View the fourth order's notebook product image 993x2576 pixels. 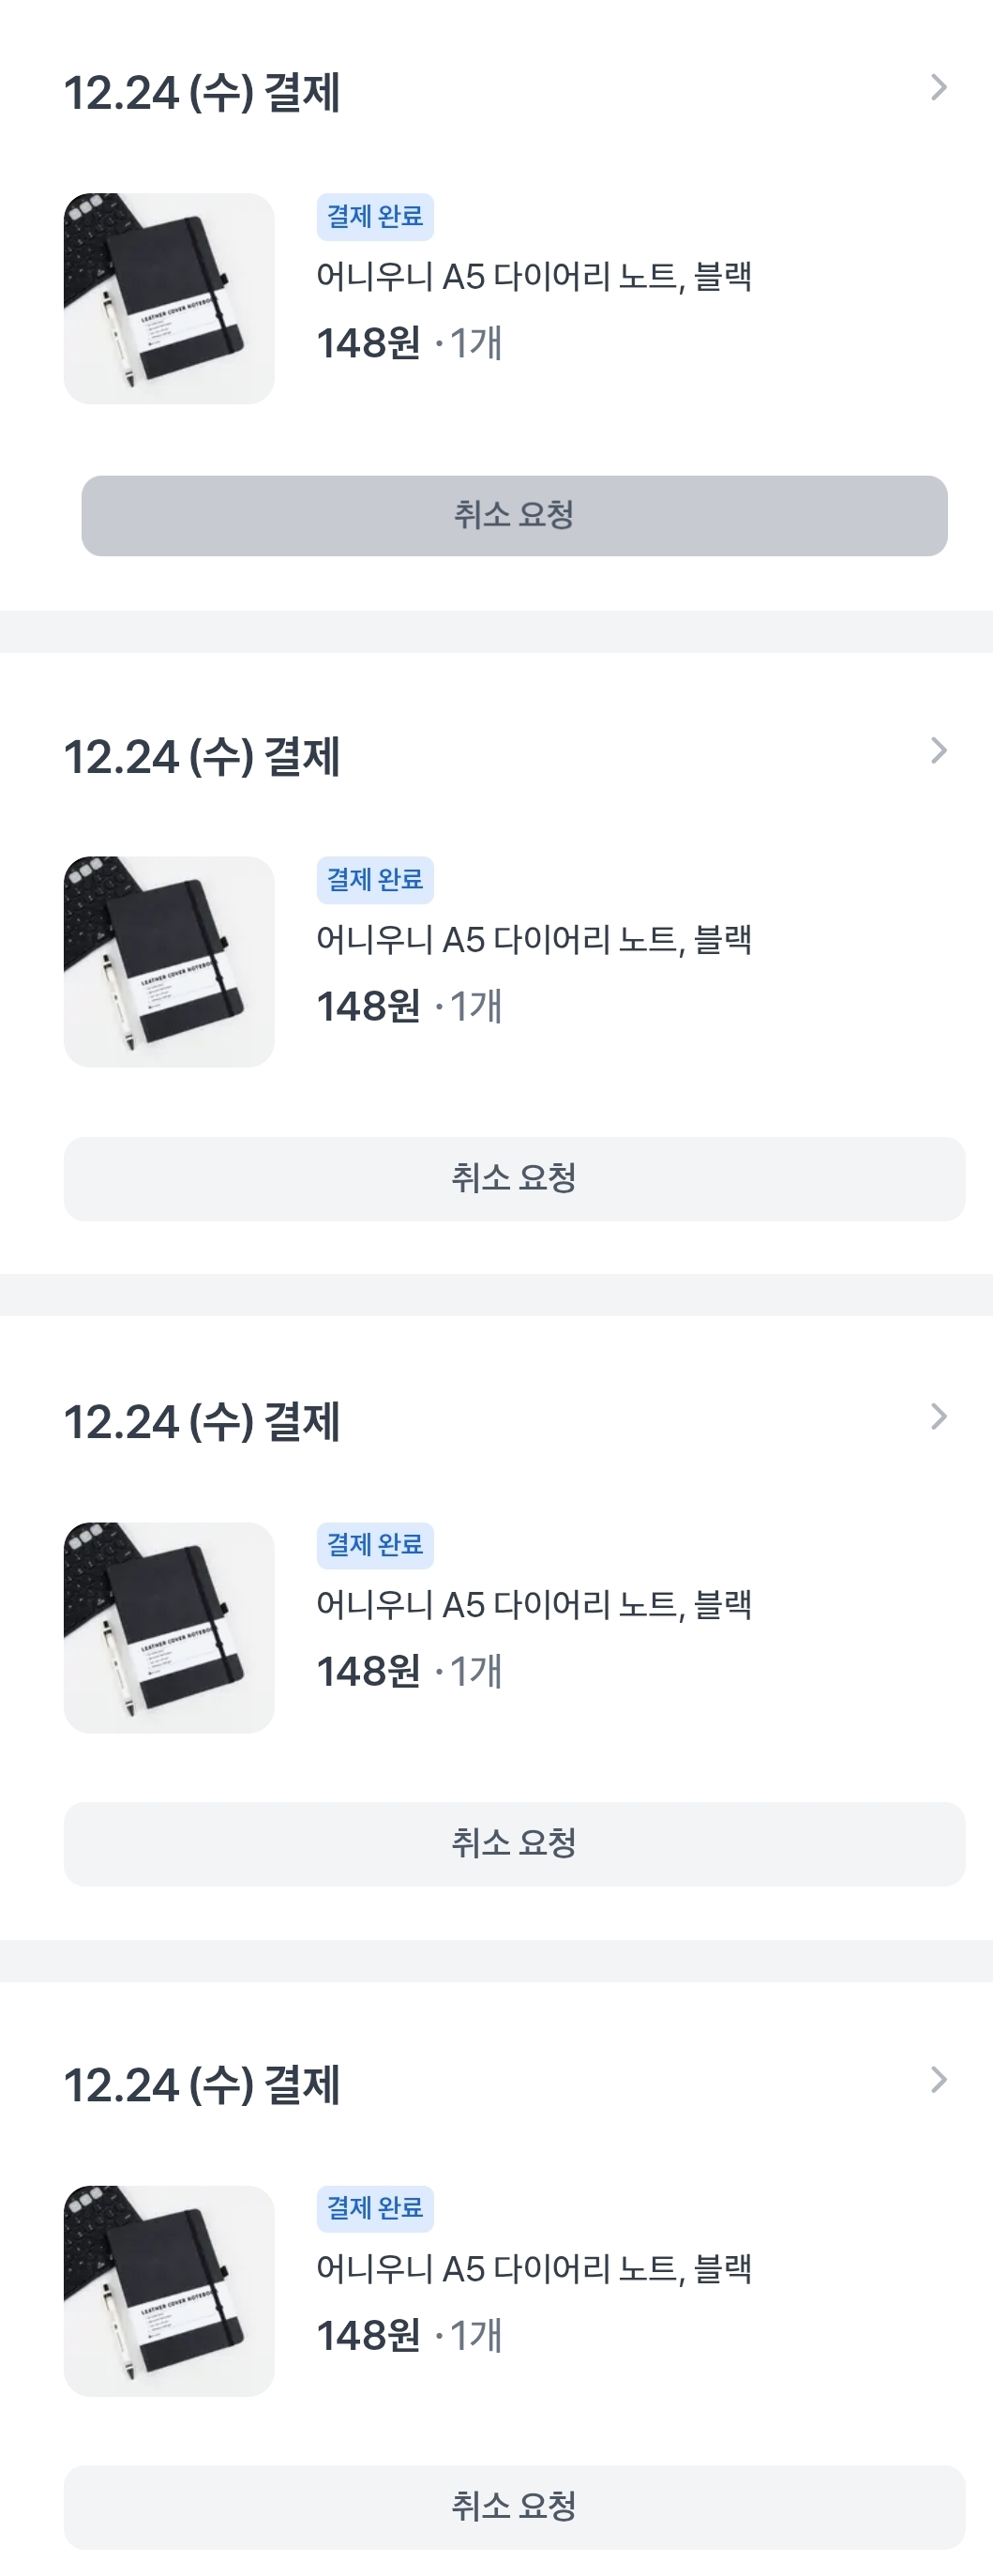(x=169, y=2290)
